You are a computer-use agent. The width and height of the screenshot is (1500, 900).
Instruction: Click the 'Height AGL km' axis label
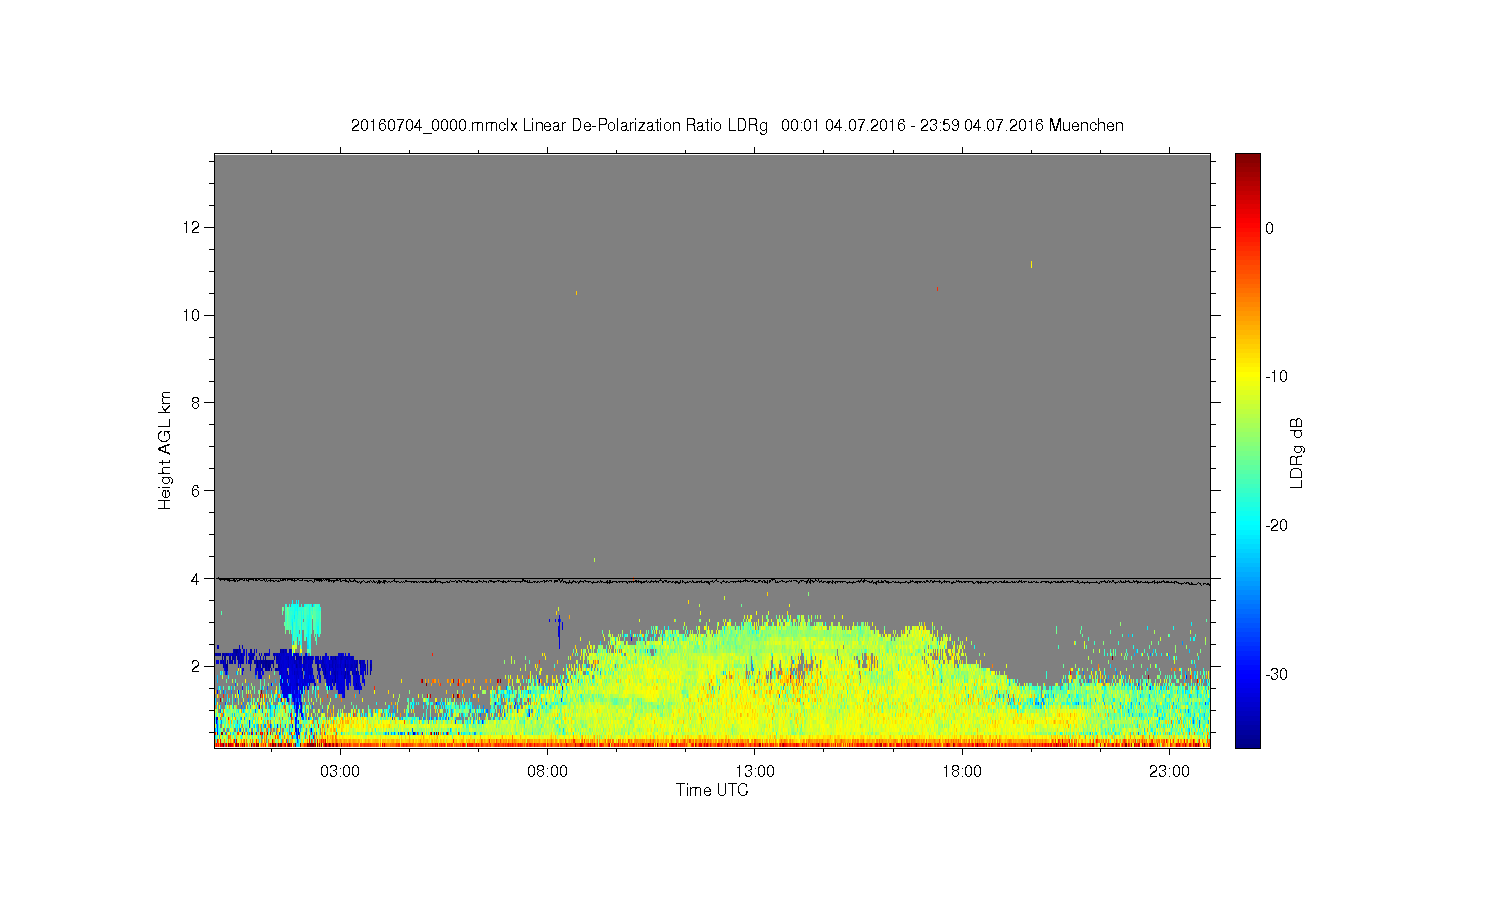tap(165, 450)
